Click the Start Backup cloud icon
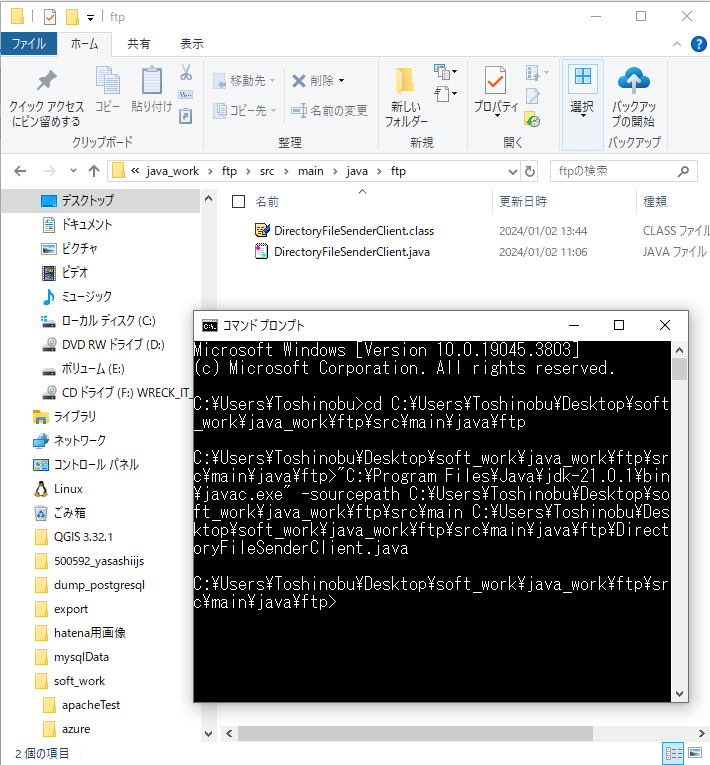 633,80
